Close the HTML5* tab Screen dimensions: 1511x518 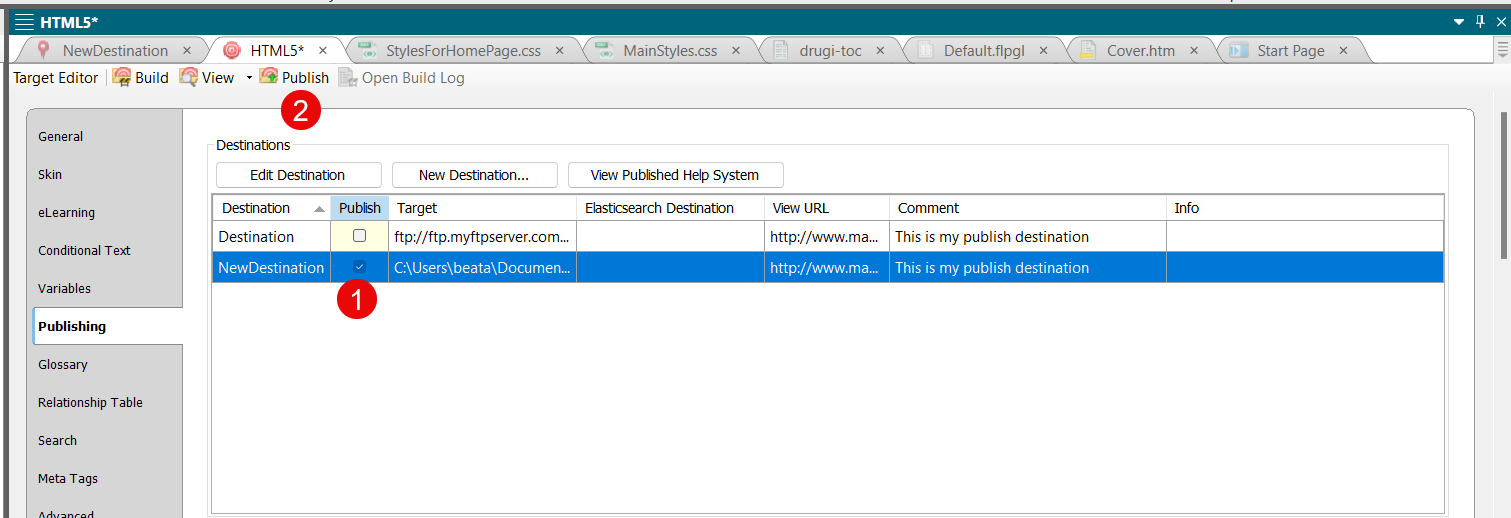[x=323, y=50]
